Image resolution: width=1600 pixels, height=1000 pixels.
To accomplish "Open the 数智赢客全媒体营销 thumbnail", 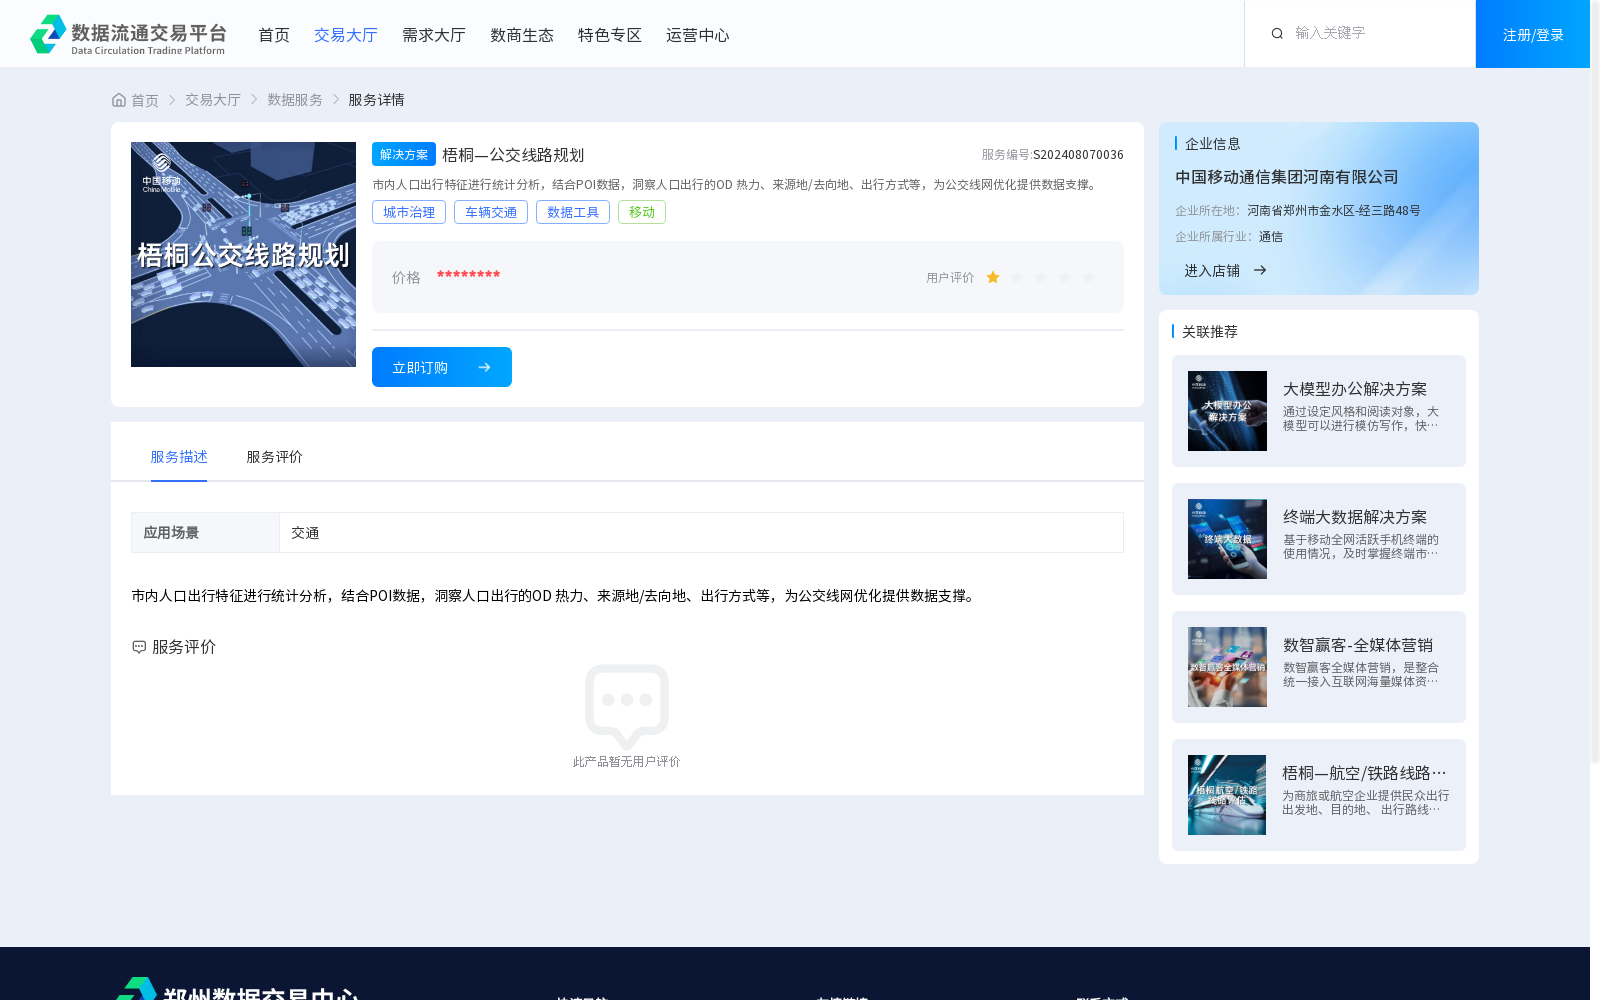I will (1227, 667).
